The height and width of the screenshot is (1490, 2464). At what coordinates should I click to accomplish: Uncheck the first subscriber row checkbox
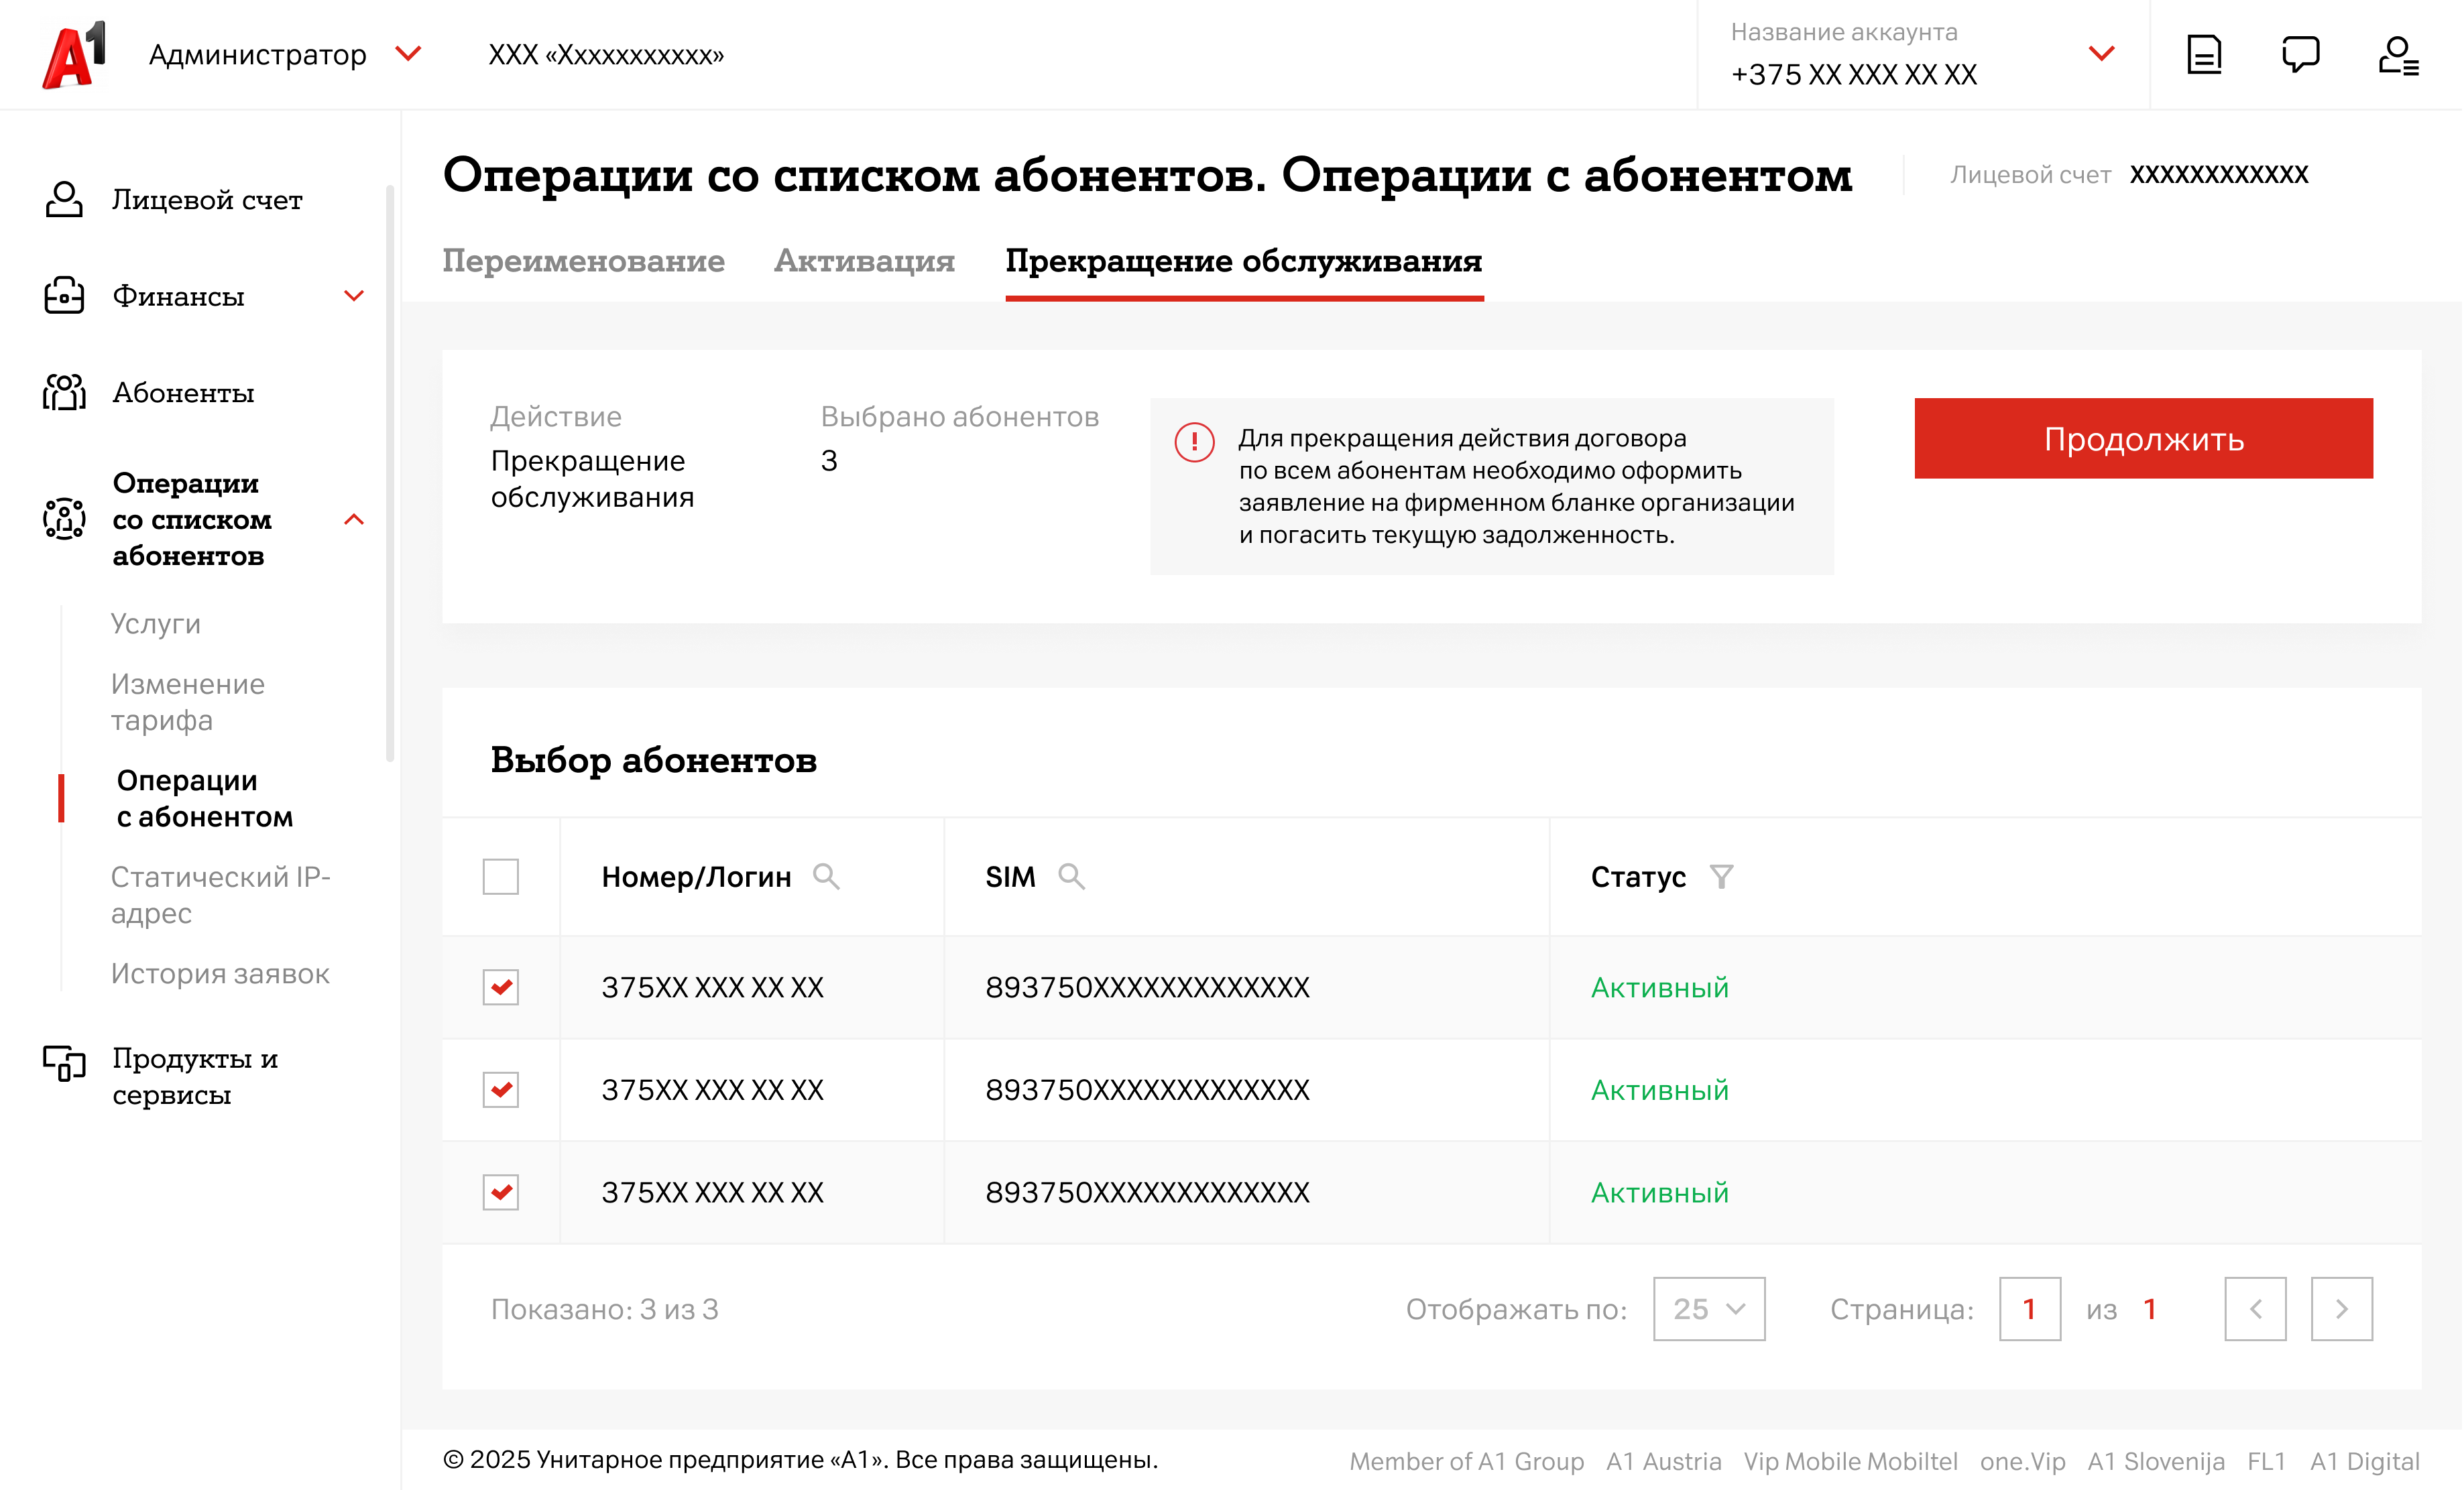500,987
